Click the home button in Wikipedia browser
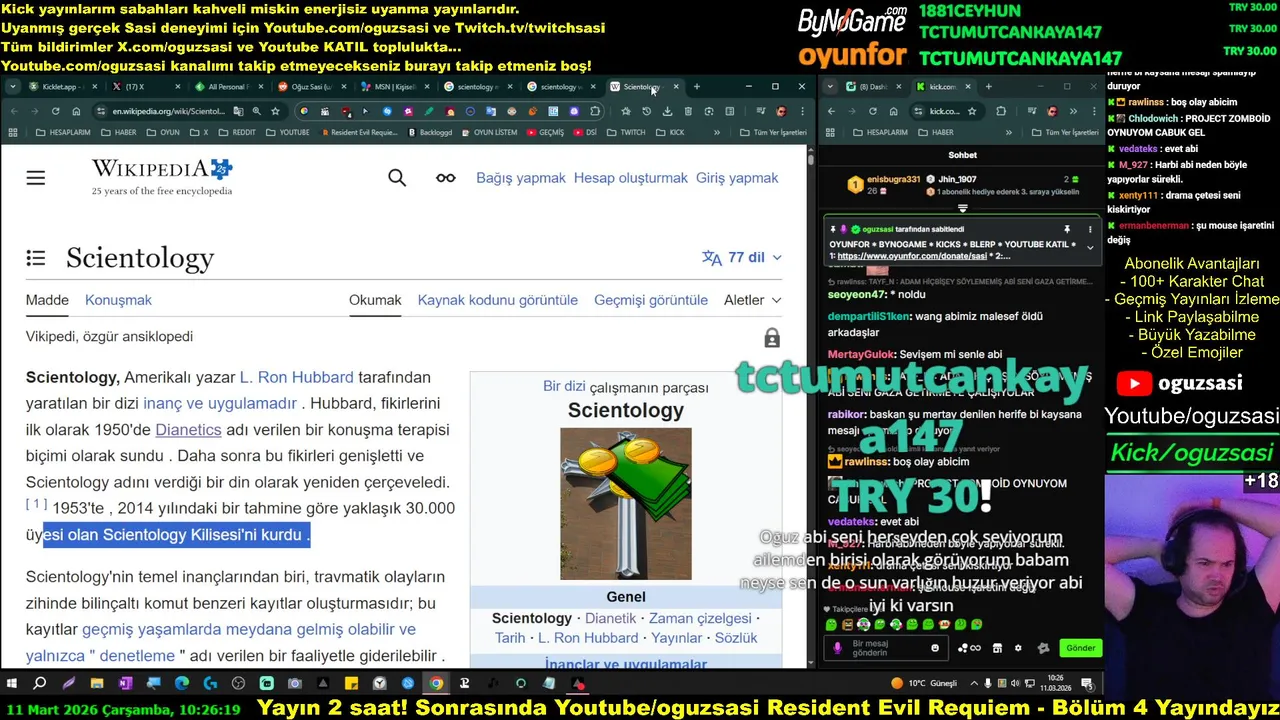The height and width of the screenshot is (720, 1280). (x=76, y=111)
